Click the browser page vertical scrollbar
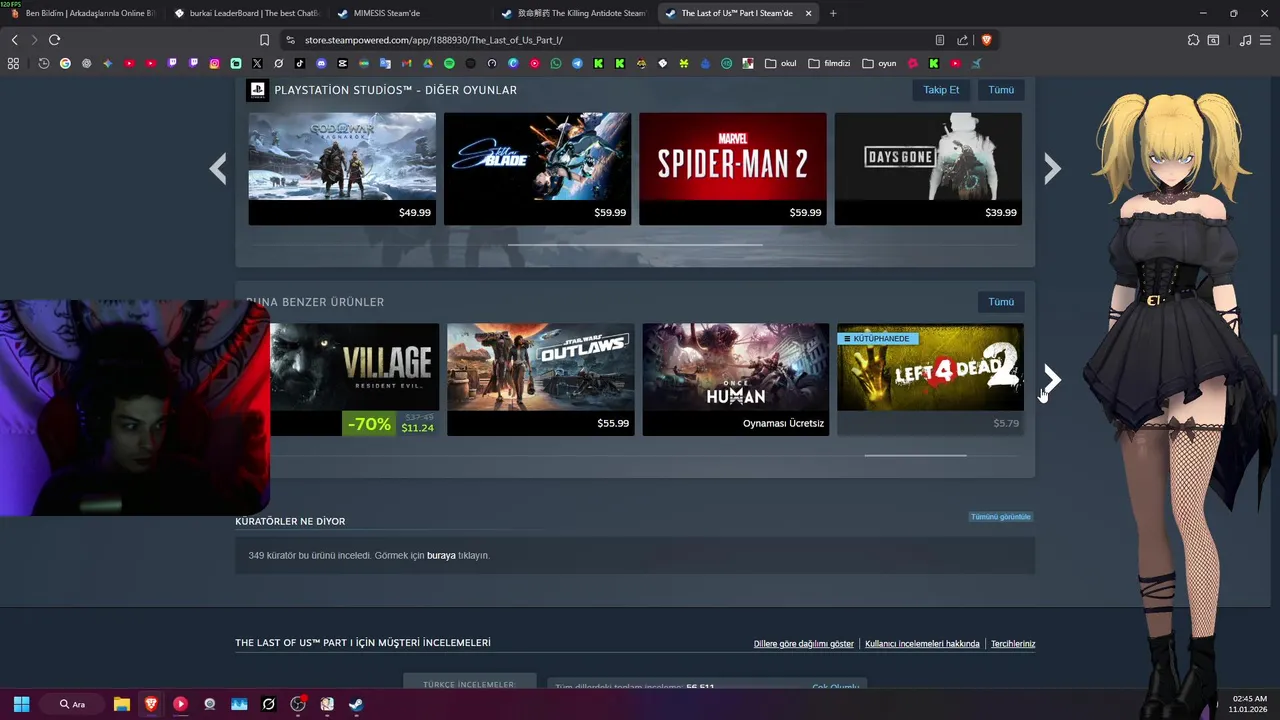1280x720 pixels. (1274, 365)
